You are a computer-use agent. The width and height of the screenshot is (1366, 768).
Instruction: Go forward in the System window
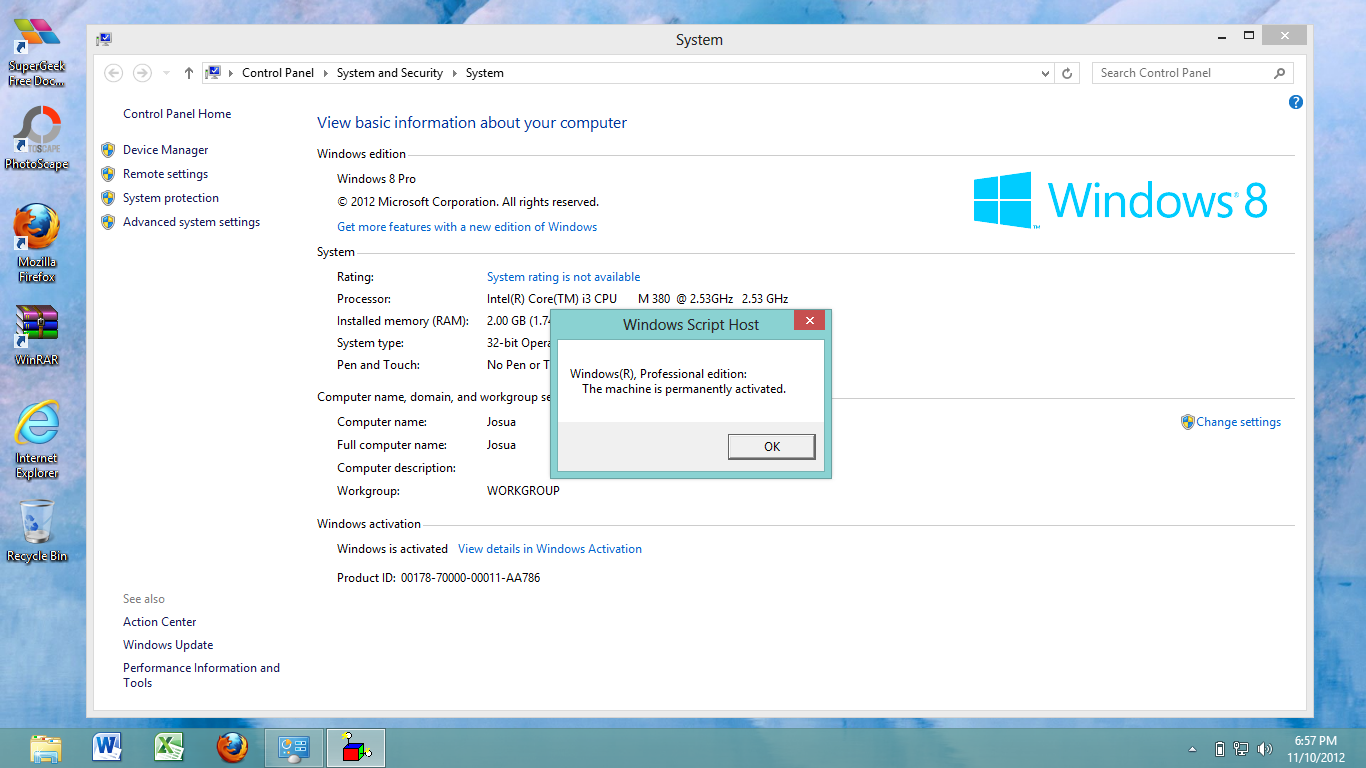pyautogui.click(x=143, y=73)
